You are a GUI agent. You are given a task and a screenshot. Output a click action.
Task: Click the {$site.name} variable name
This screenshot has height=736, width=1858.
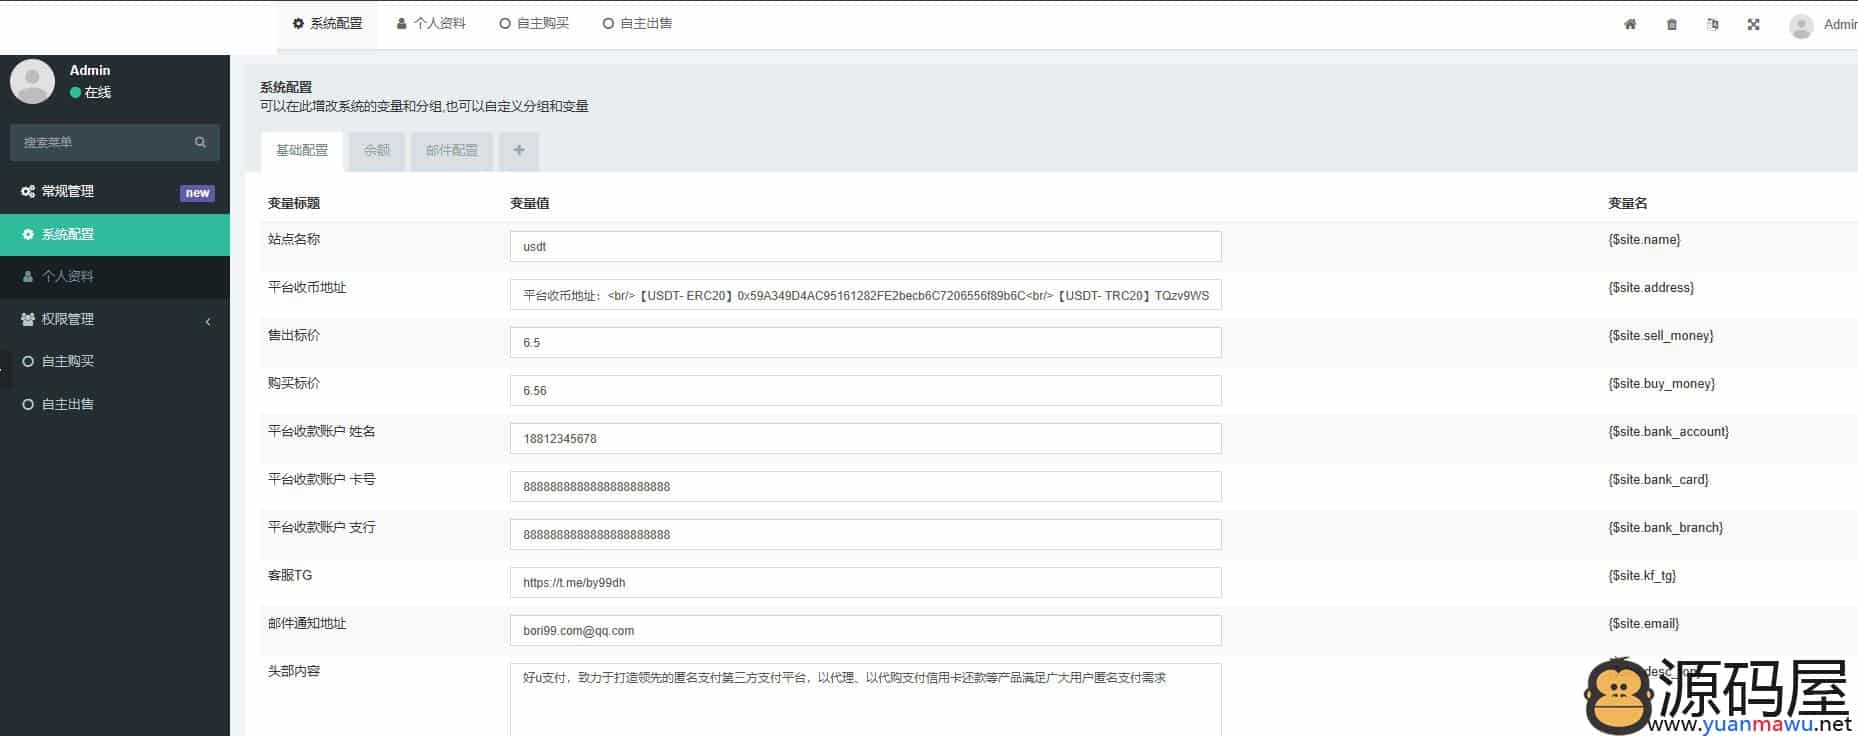[x=1644, y=240]
